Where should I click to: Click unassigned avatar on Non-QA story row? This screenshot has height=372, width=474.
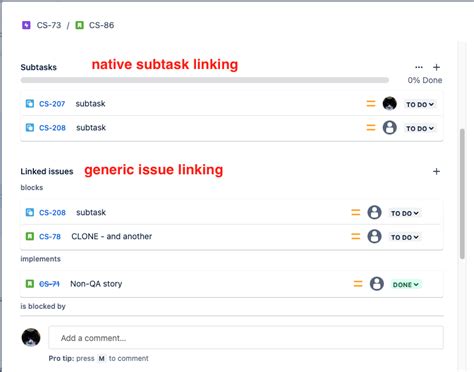pos(377,284)
